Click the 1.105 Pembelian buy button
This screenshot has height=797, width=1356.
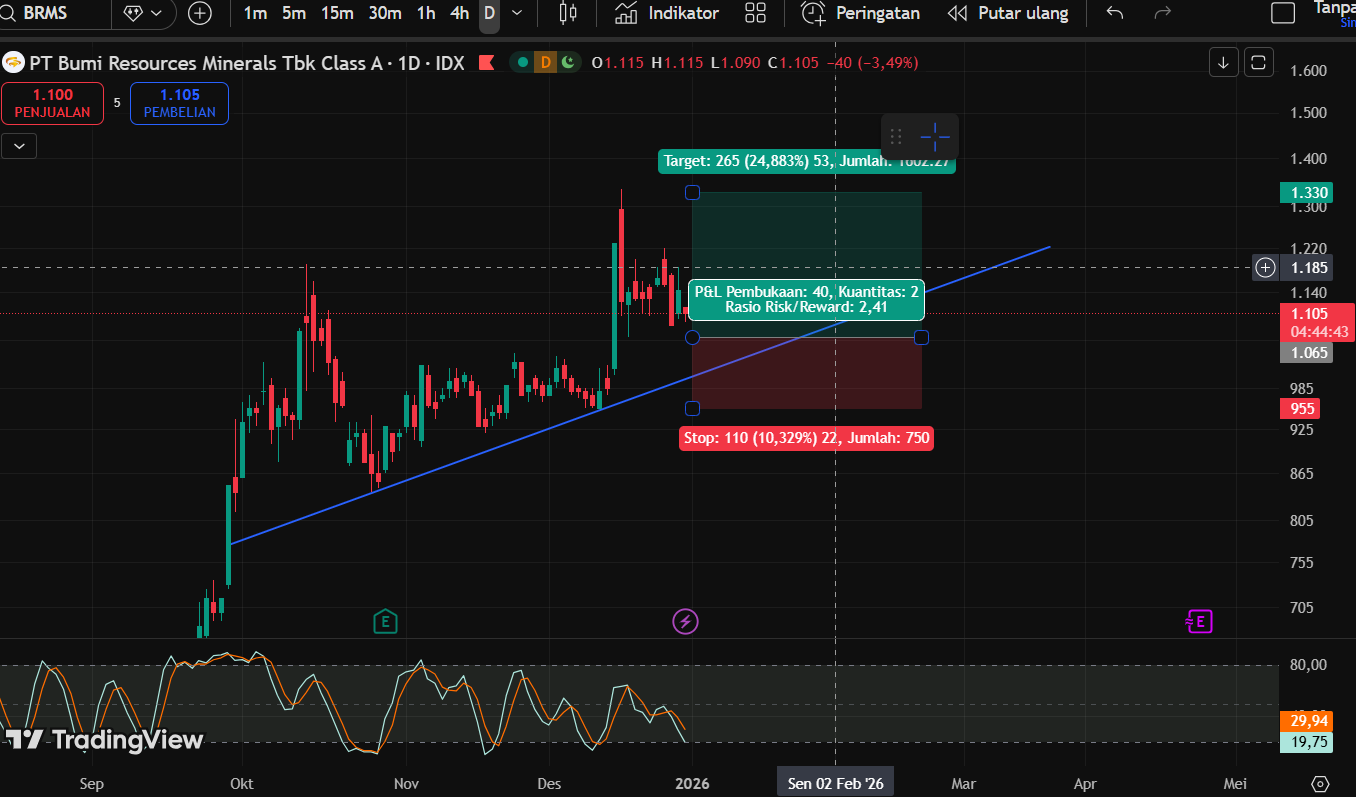tap(179, 103)
